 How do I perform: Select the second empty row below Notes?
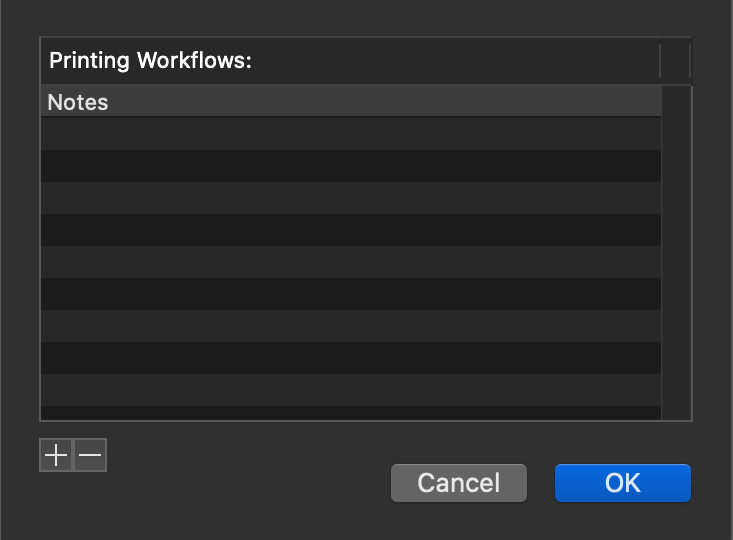[x=351, y=166]
